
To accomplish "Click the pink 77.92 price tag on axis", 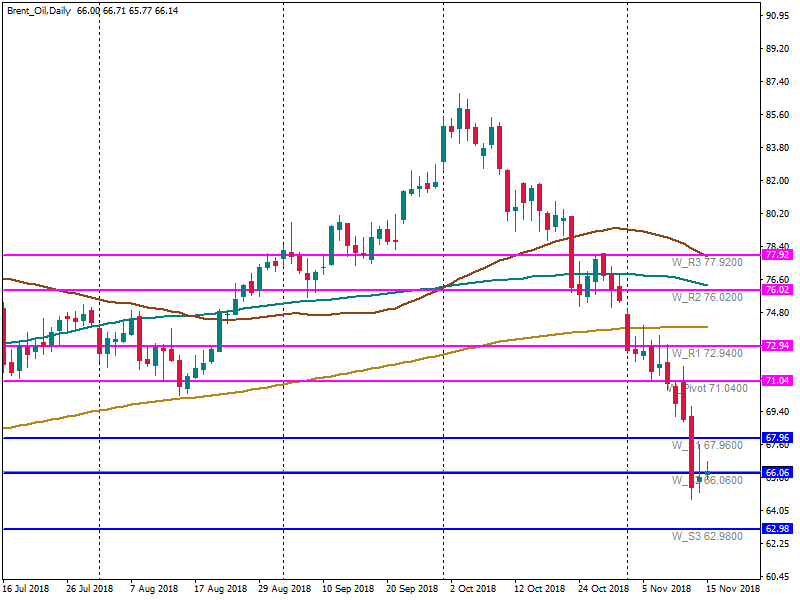I will (x=777, y=256).
